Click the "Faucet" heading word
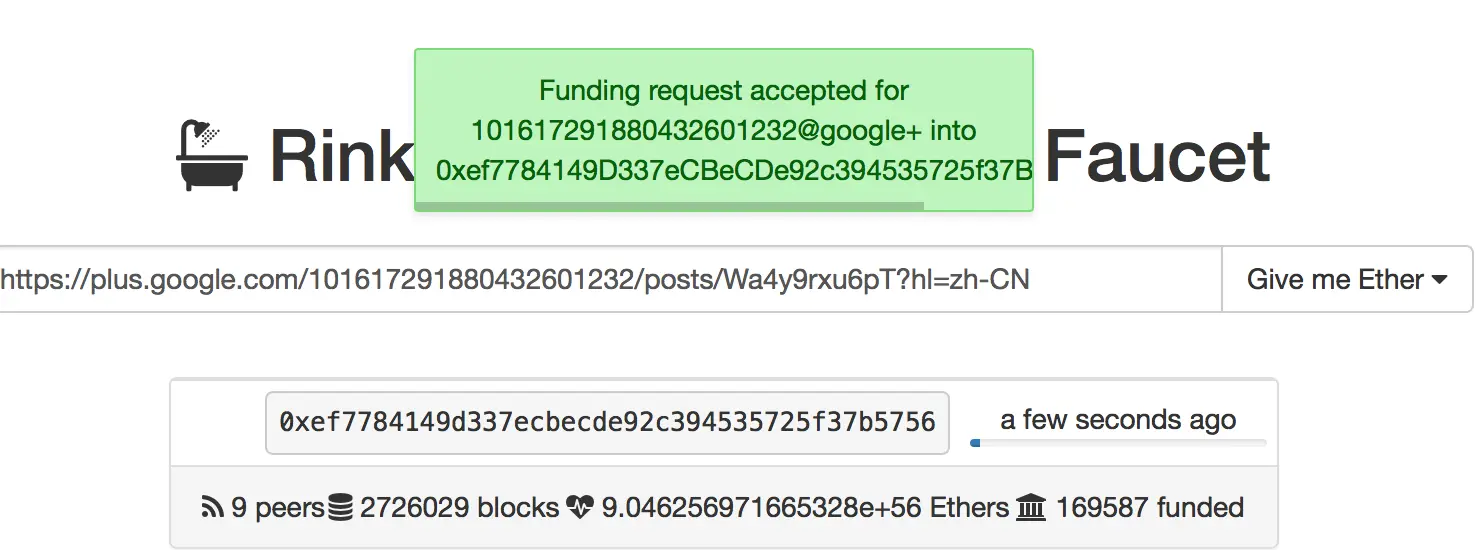The width and height of the screenshot is (1478, 550). pos(1157,156)
